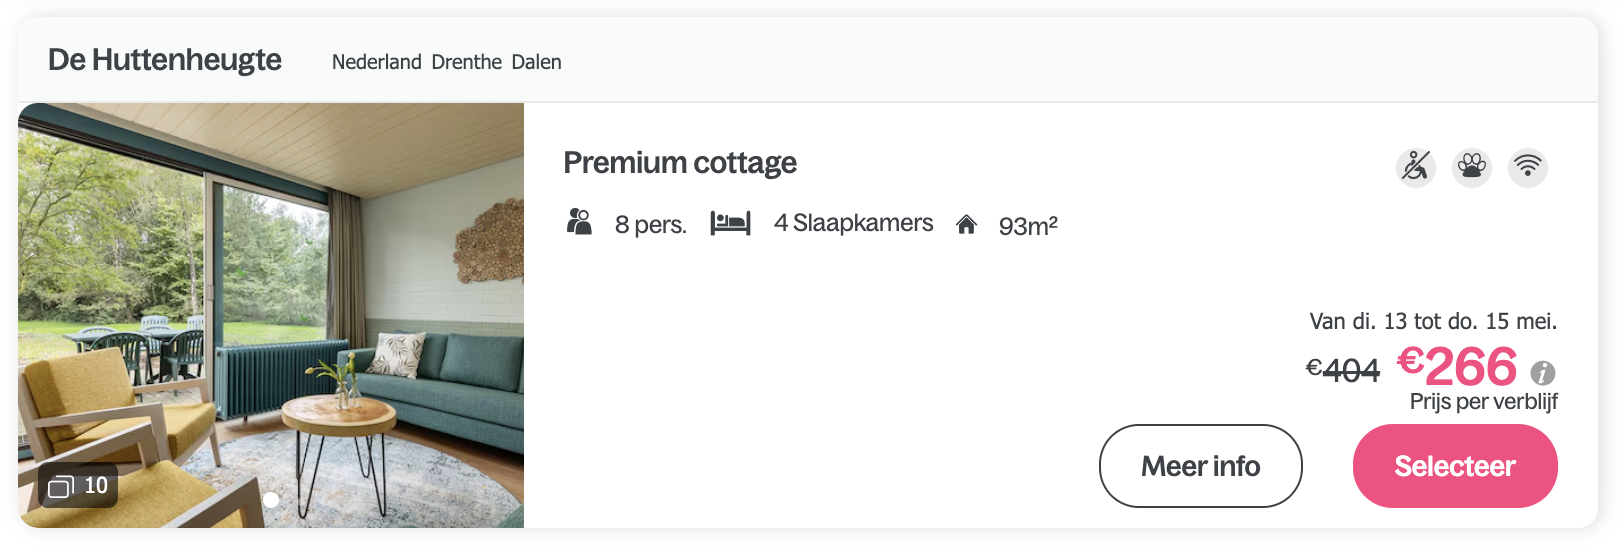The height and width of the screenshot is (558, 1624).
Task: Click the €266 discounted price
Action: [x=1457, y=366]
